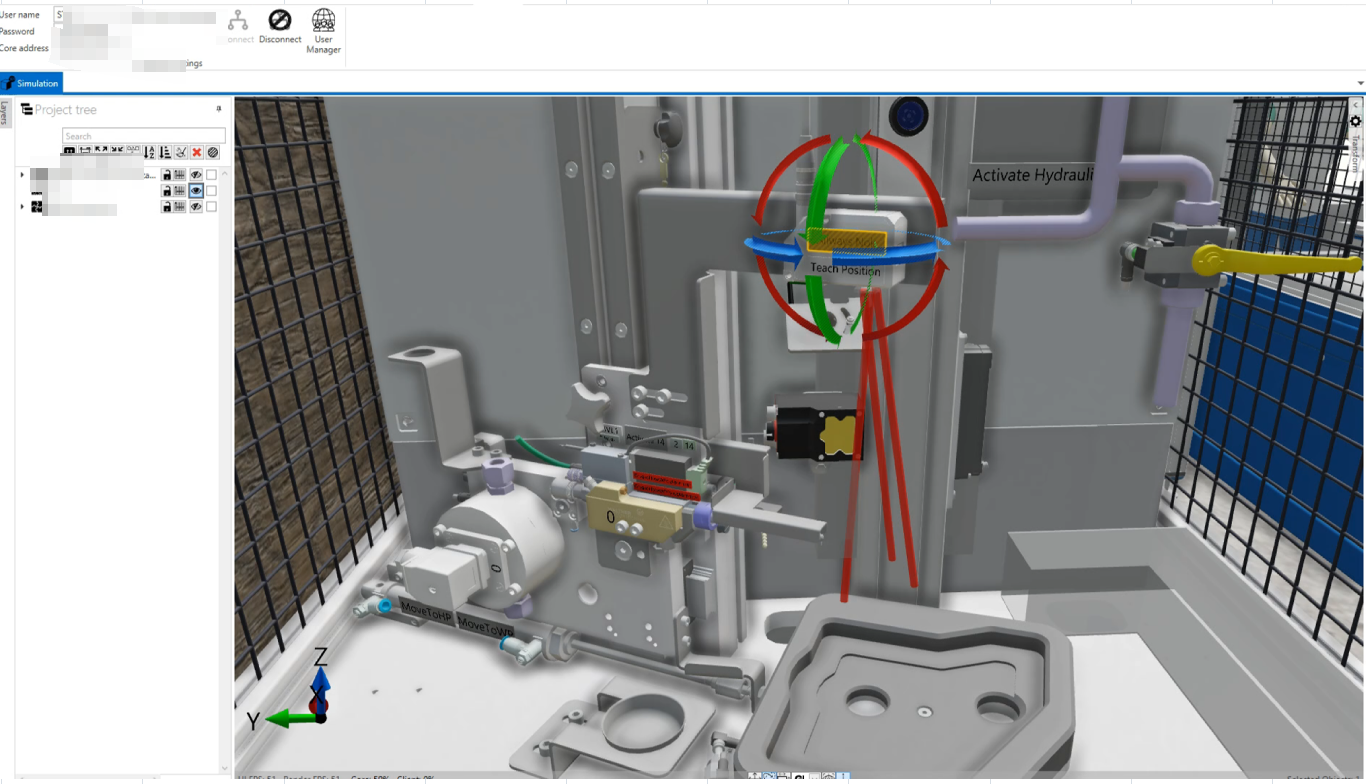Click the striped circle icon in Project tree toolbar
This screenshot has width=1366, height=784.
213,152
